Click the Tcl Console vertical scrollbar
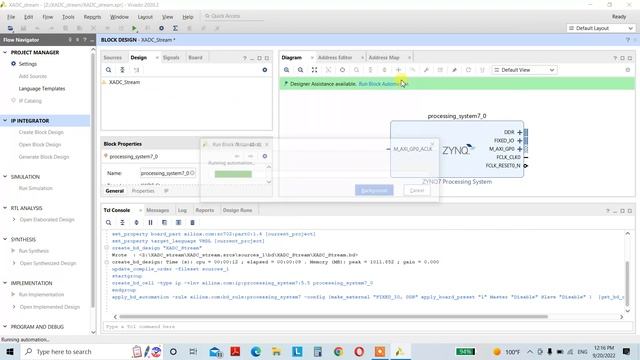640x360 pixels. pyautogui.click(x=627, y=283)
